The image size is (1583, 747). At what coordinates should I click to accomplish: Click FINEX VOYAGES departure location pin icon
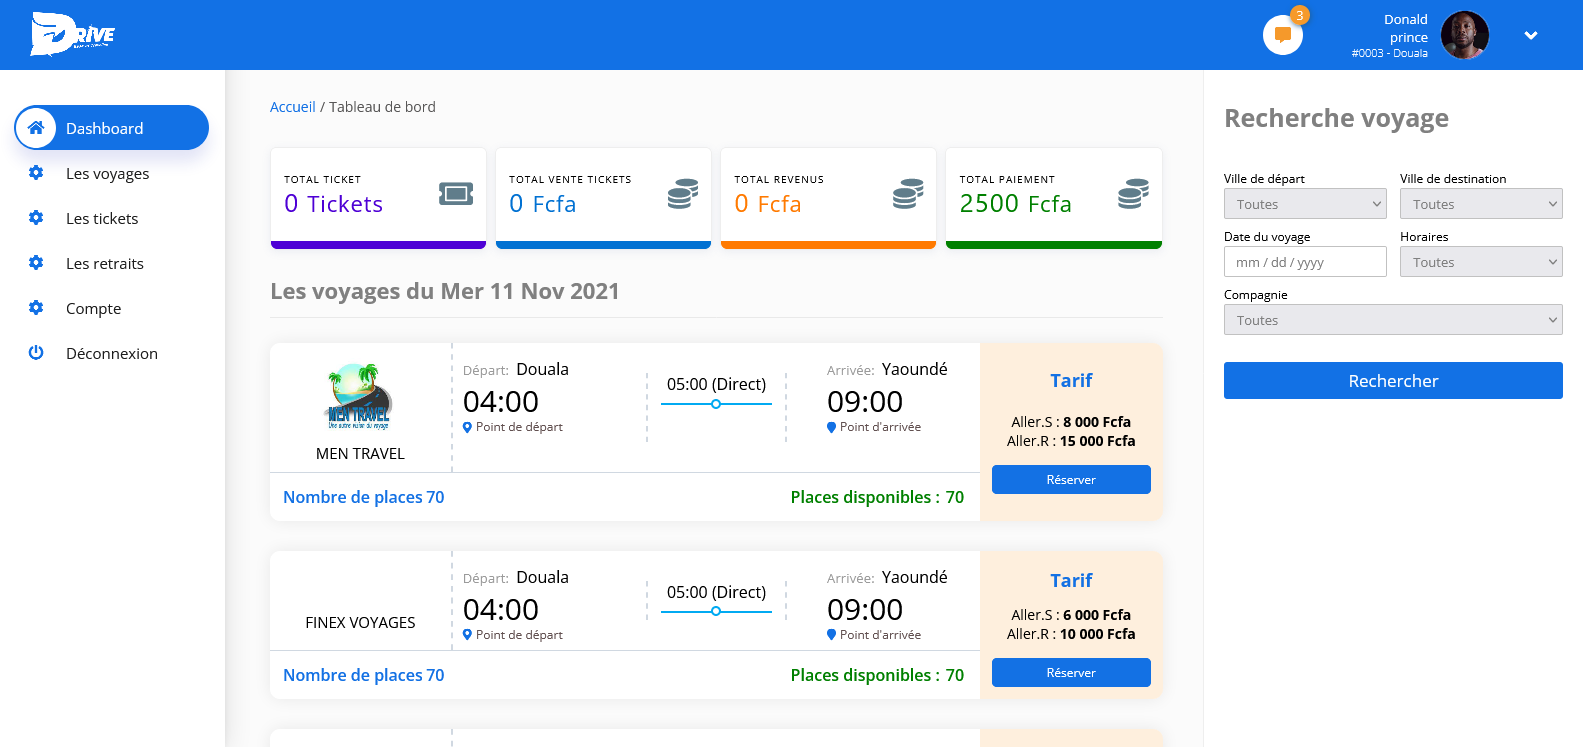[467, 635]
